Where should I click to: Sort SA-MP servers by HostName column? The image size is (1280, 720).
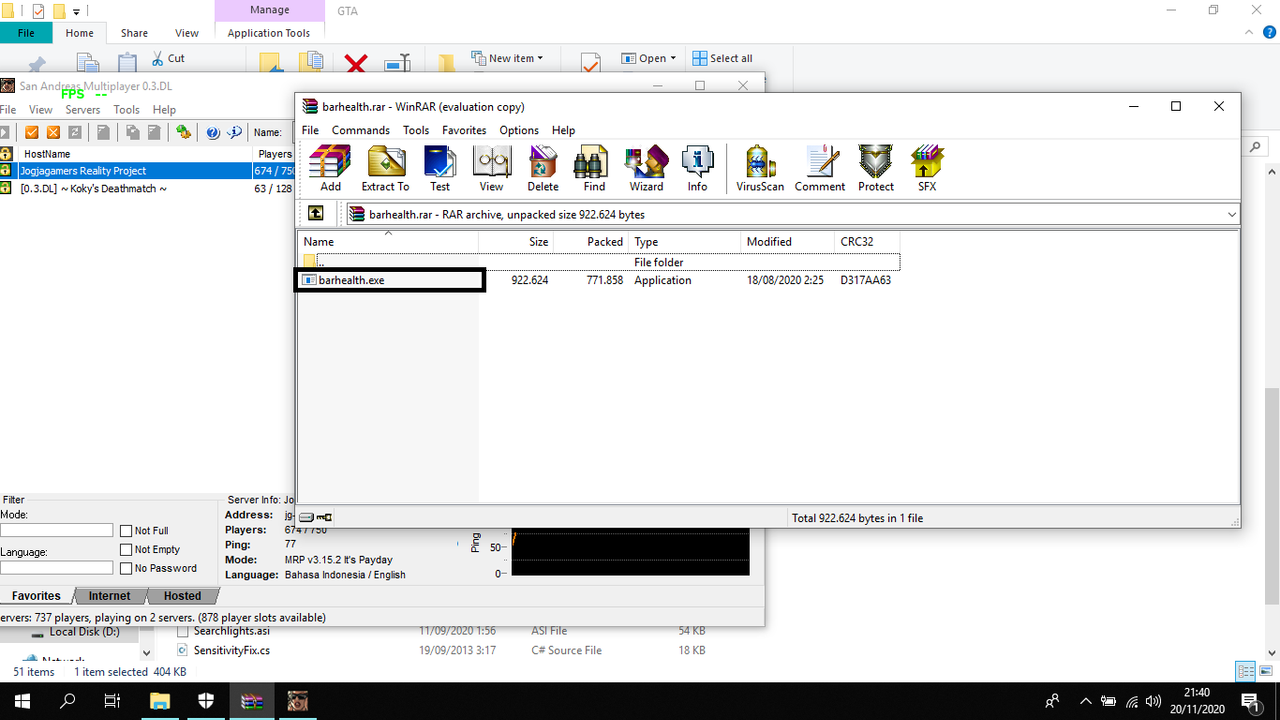136,154
